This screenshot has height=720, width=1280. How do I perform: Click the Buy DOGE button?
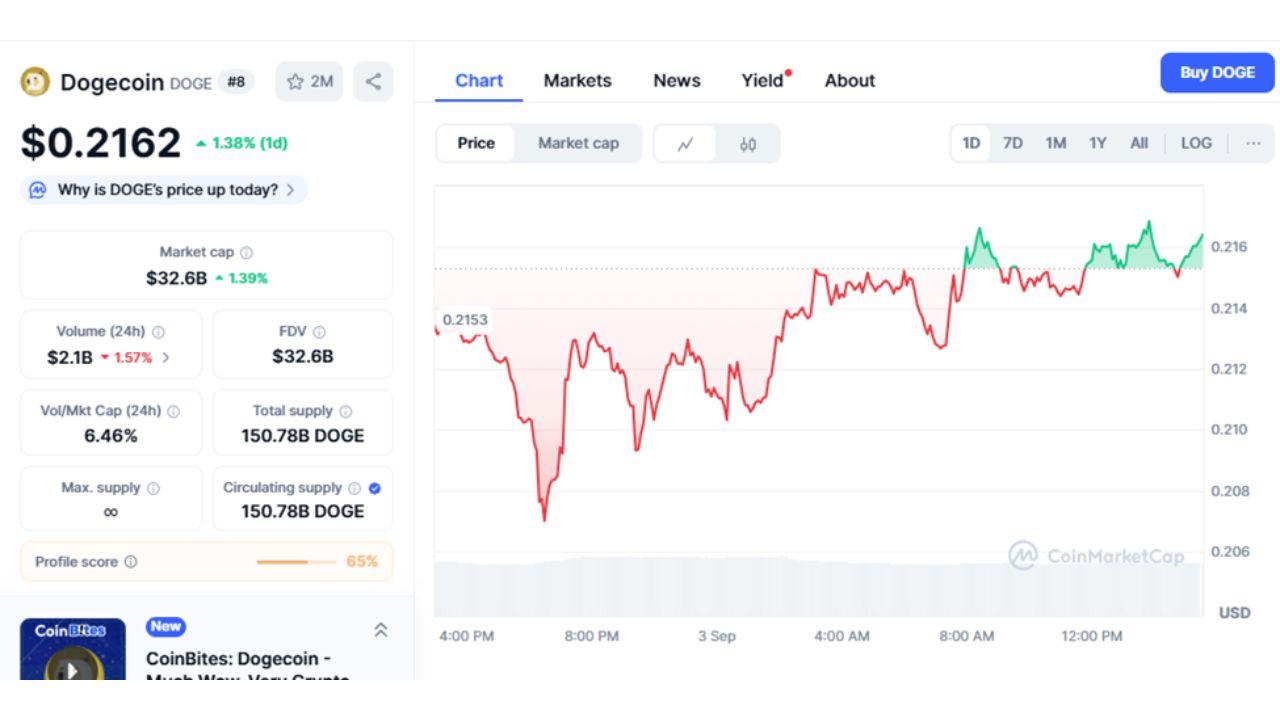[x=1217, y=73]
